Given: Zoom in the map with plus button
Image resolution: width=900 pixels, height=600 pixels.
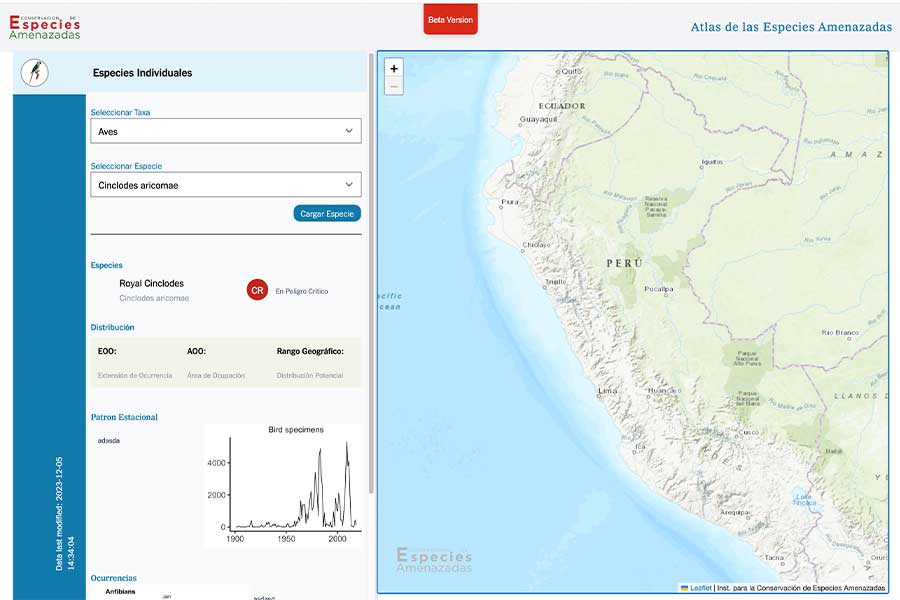Looking at the screenshot, I should coord(394,68).
